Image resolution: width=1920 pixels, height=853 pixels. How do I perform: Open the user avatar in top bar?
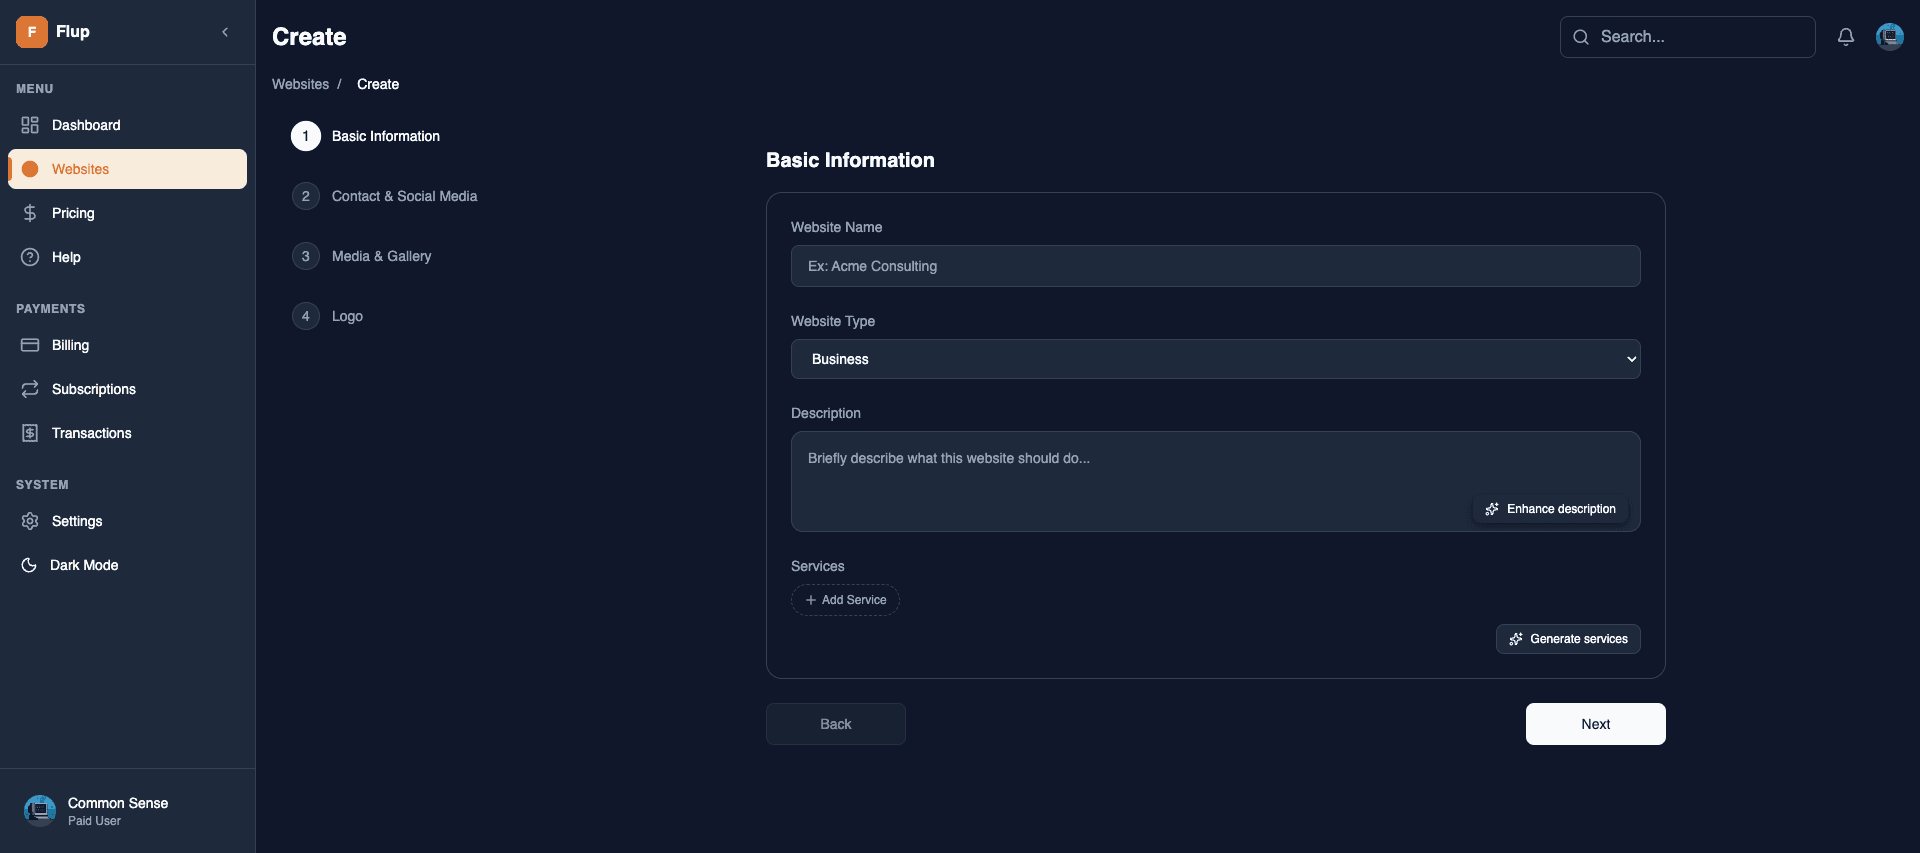click(1889, 37)
